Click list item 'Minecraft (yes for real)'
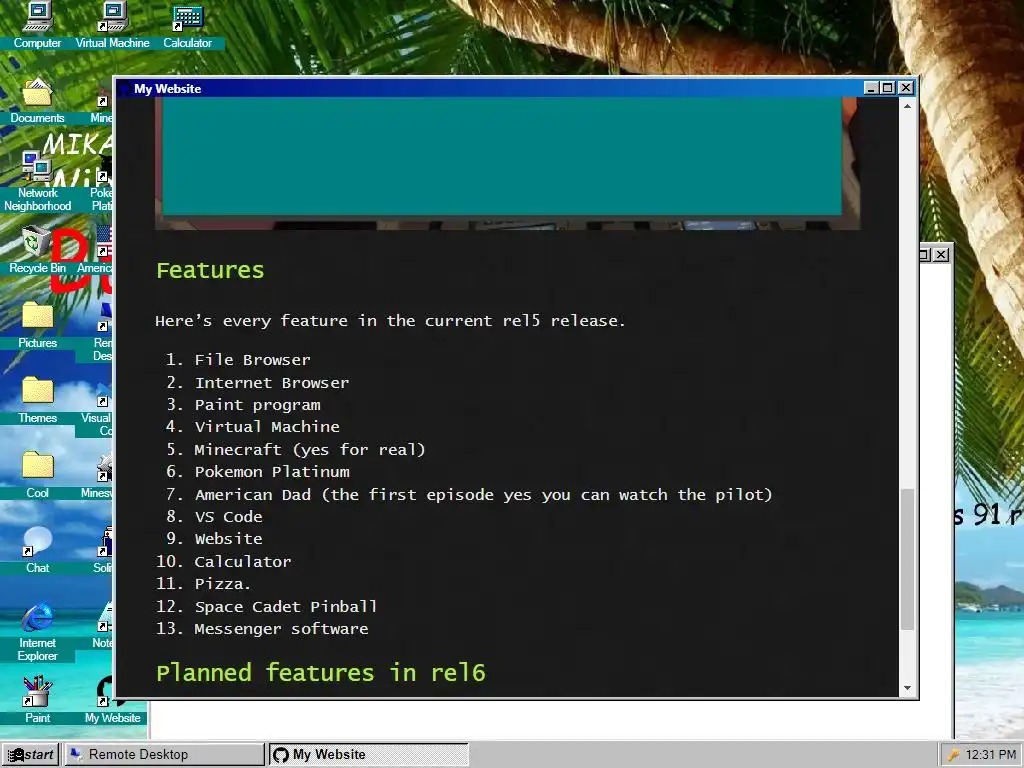 pos(310,449)
